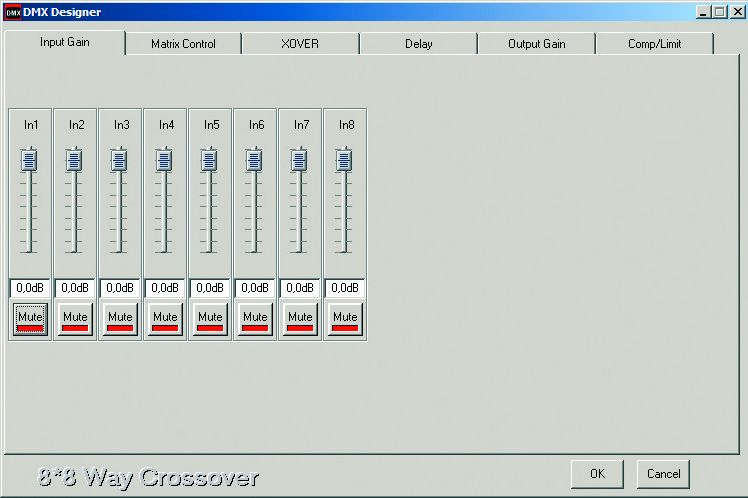Viewport: 748px width, 498px height.
Task: Click the In4 gain fader handle
Action: click(x=164, y=160)
